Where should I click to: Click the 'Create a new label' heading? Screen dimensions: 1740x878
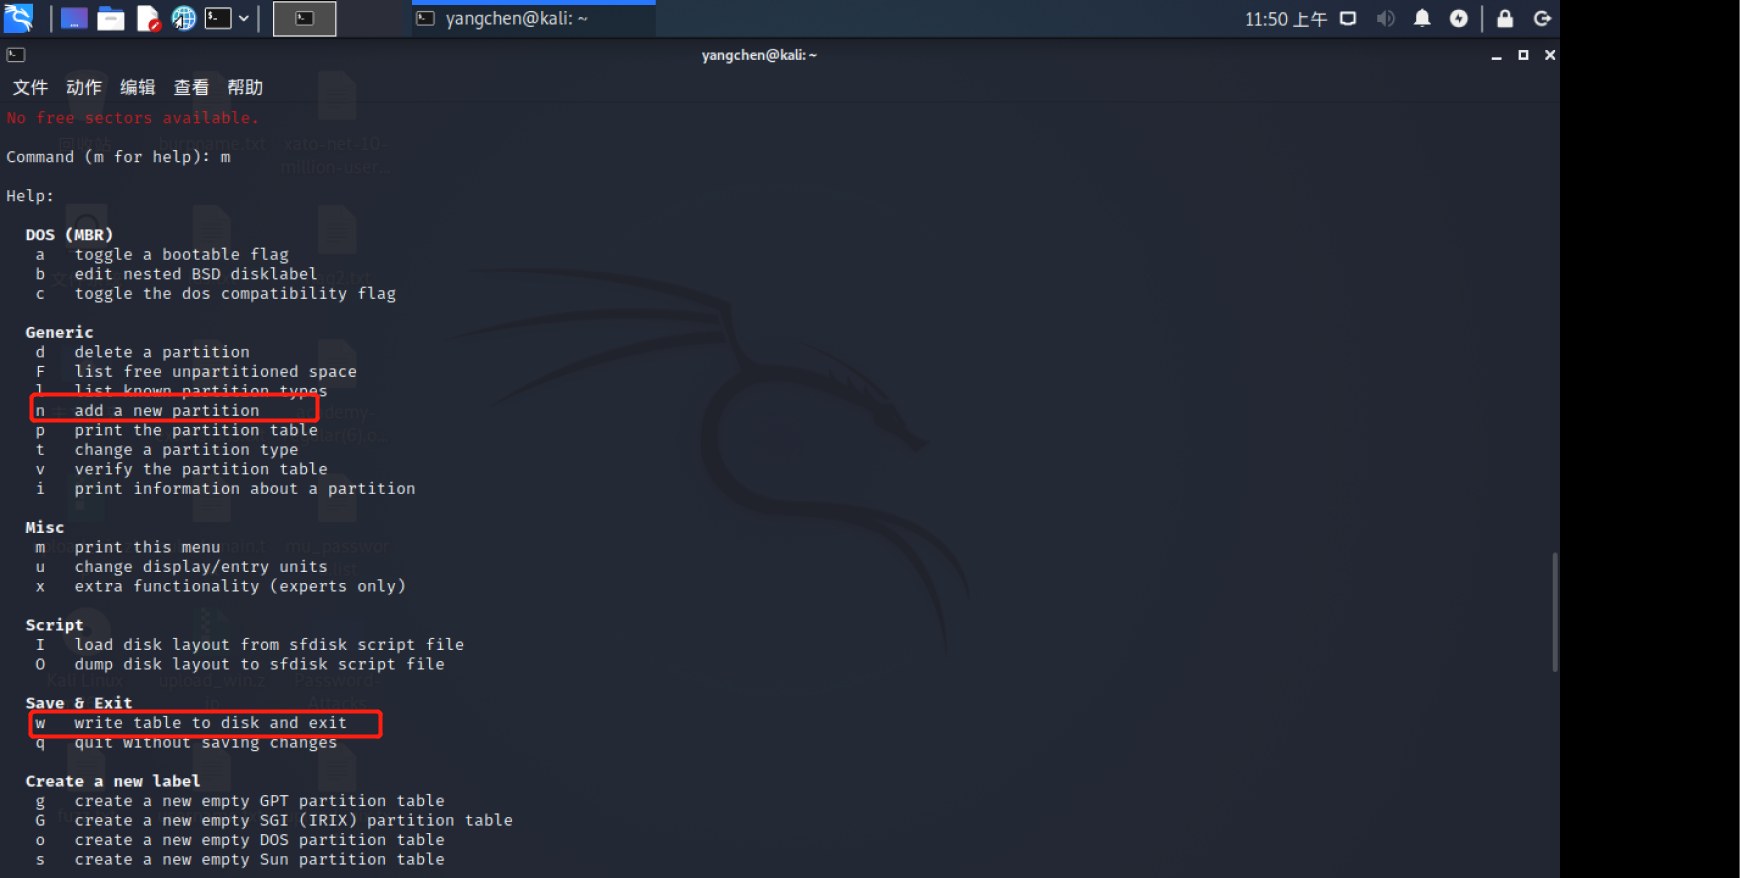113,781
